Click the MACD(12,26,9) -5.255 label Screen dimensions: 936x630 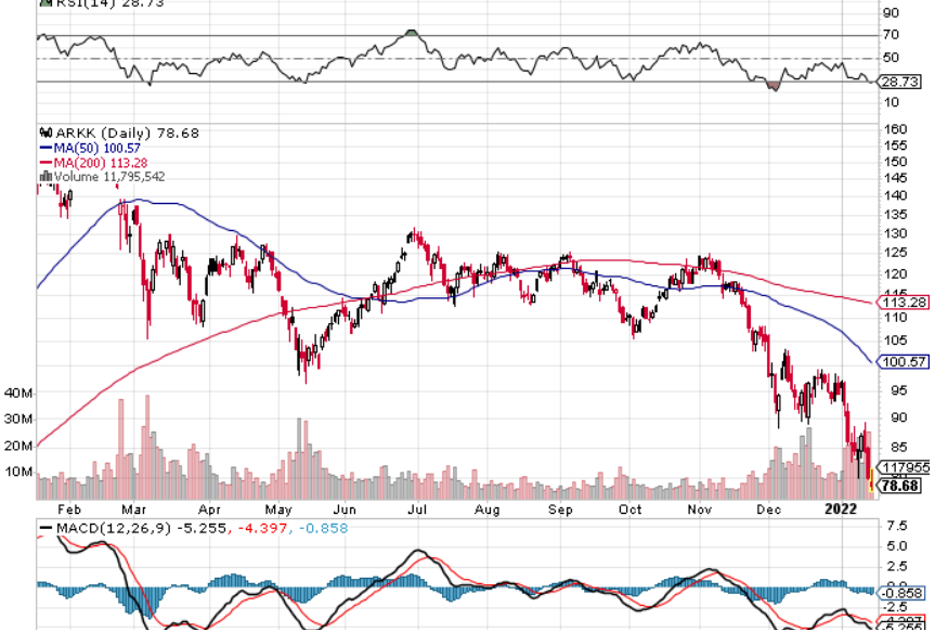pos(141,528)
